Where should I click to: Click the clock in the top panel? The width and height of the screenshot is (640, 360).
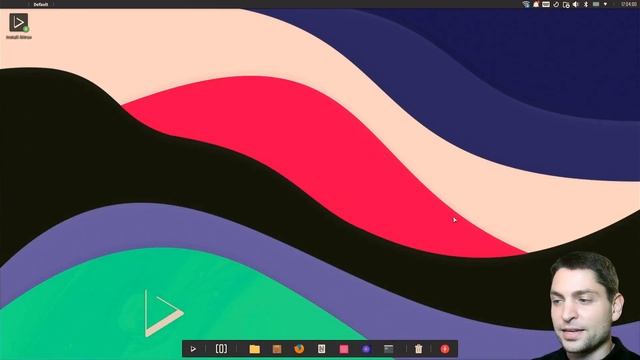pos(629,4)
